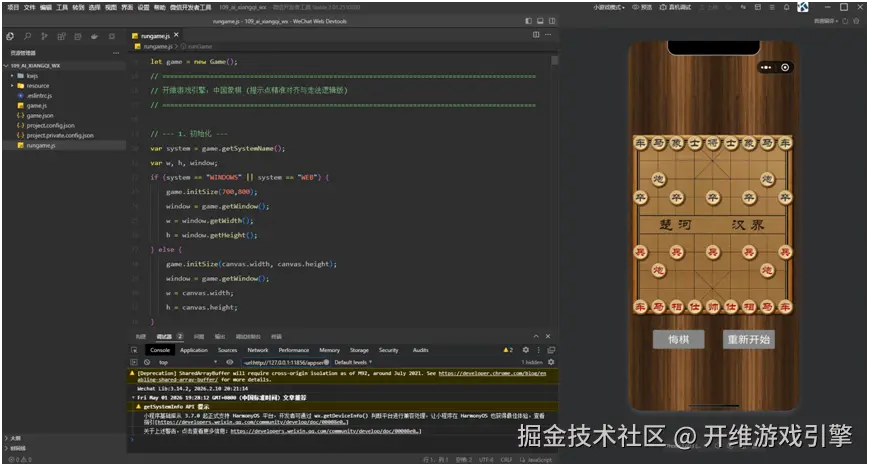The width and height of the screenshot is (869, 466).
Task: Click the 预览 preview button
Action: pyautogui.click(x=642, y=7)
